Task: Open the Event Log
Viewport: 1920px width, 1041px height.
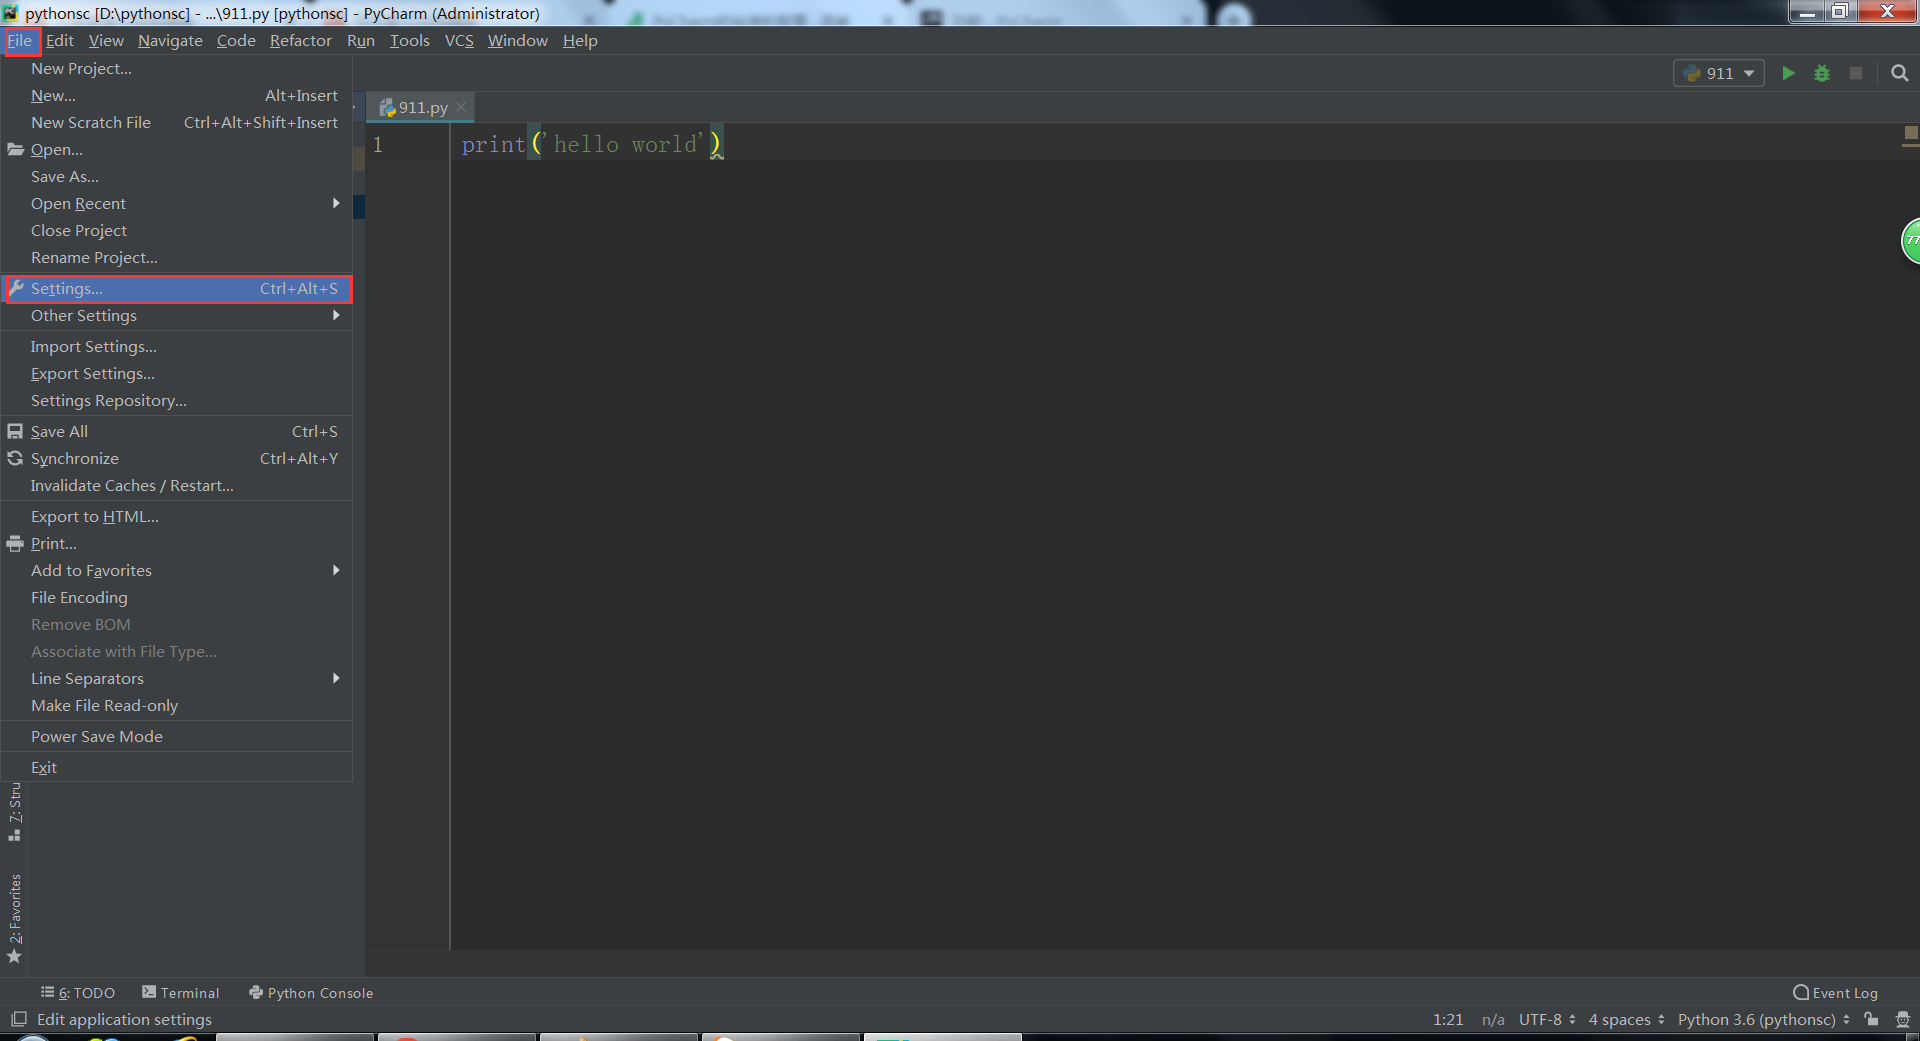Action: point(1842,992)
